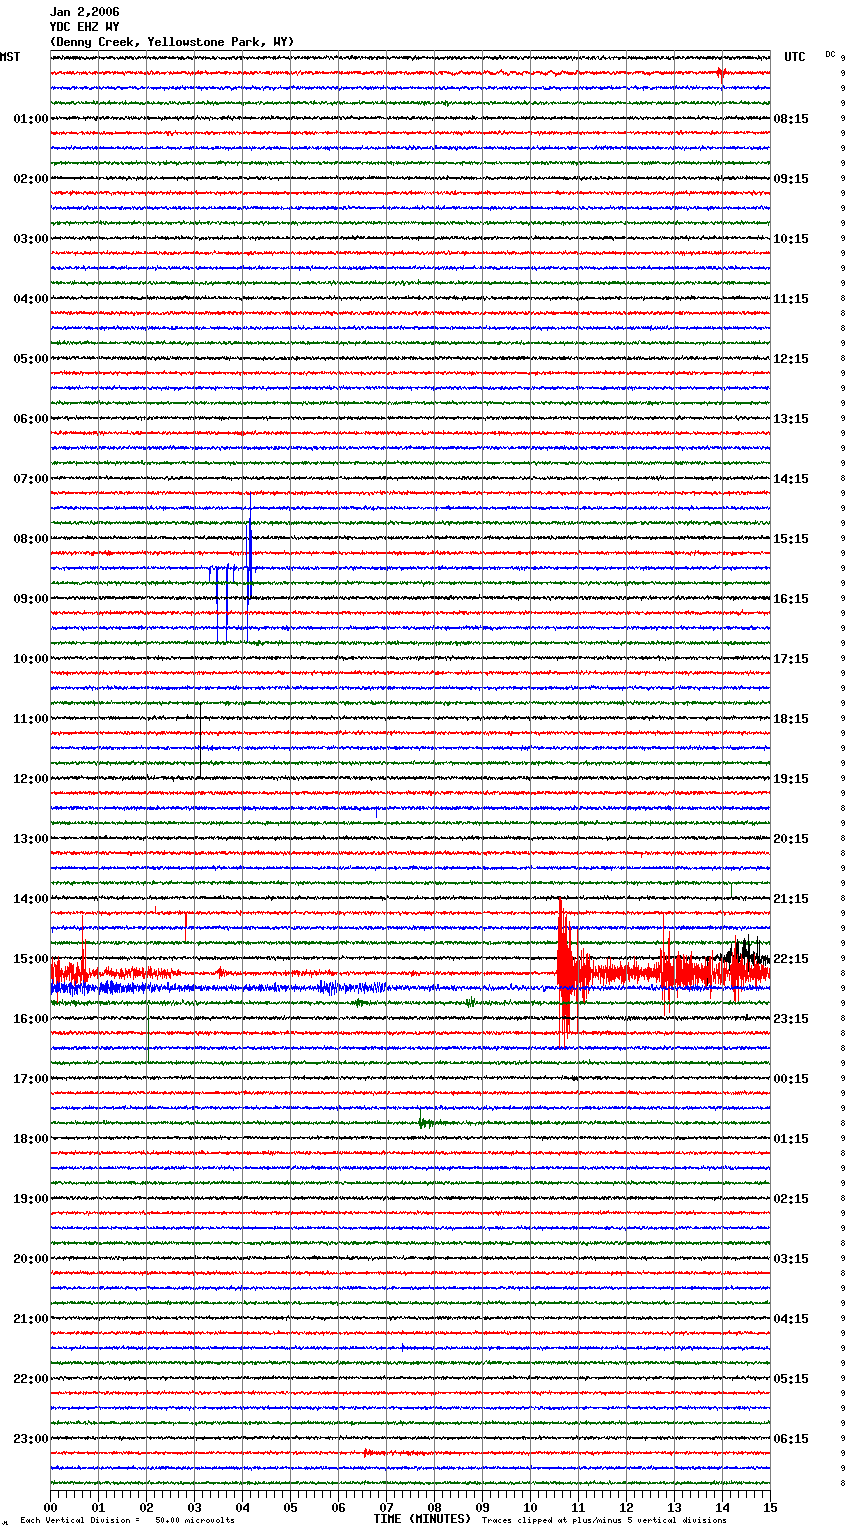Click the 'MST' time zone label
Screen dimensions: 850x1534
[x=10, y=57]
